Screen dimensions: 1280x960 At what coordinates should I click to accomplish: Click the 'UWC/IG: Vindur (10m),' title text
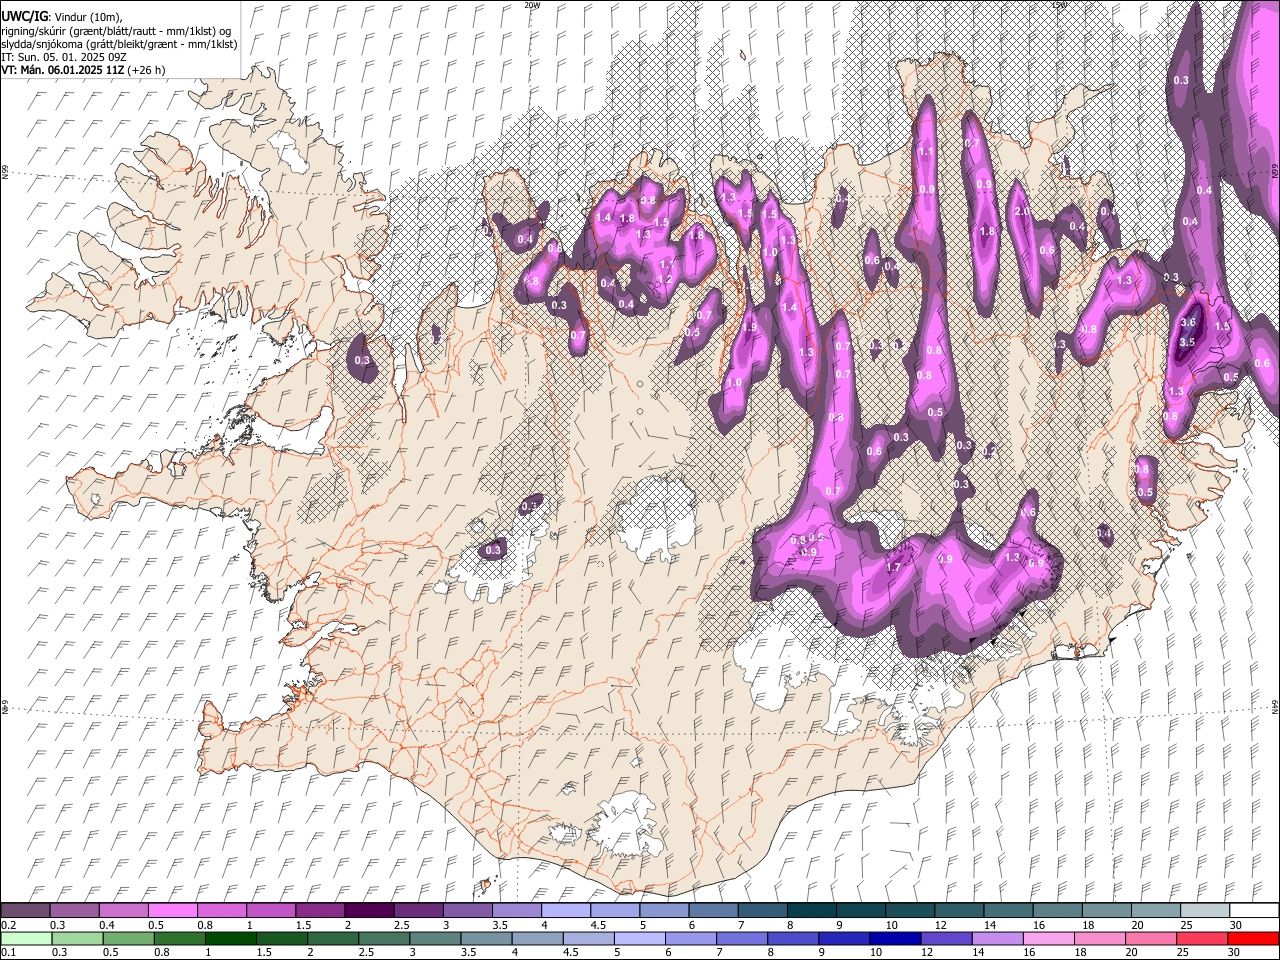click(x=62, y=17)
